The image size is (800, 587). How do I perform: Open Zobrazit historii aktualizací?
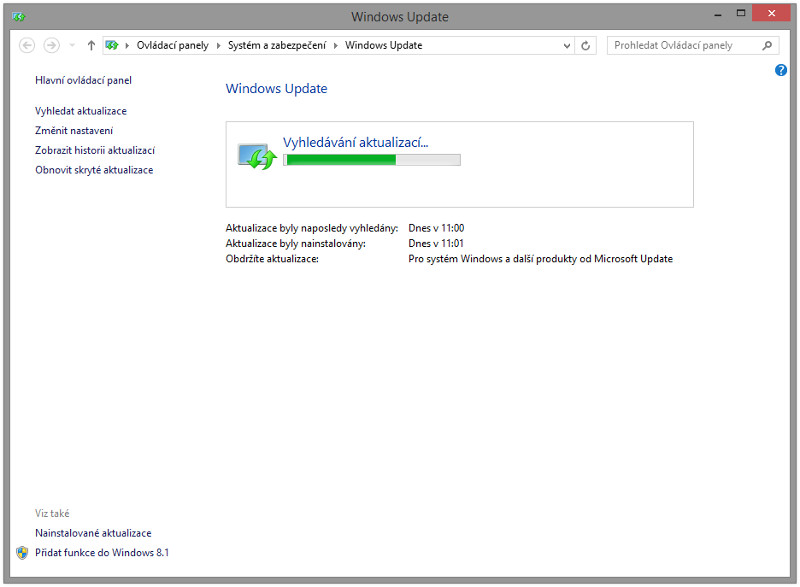[x=95, y=150]
